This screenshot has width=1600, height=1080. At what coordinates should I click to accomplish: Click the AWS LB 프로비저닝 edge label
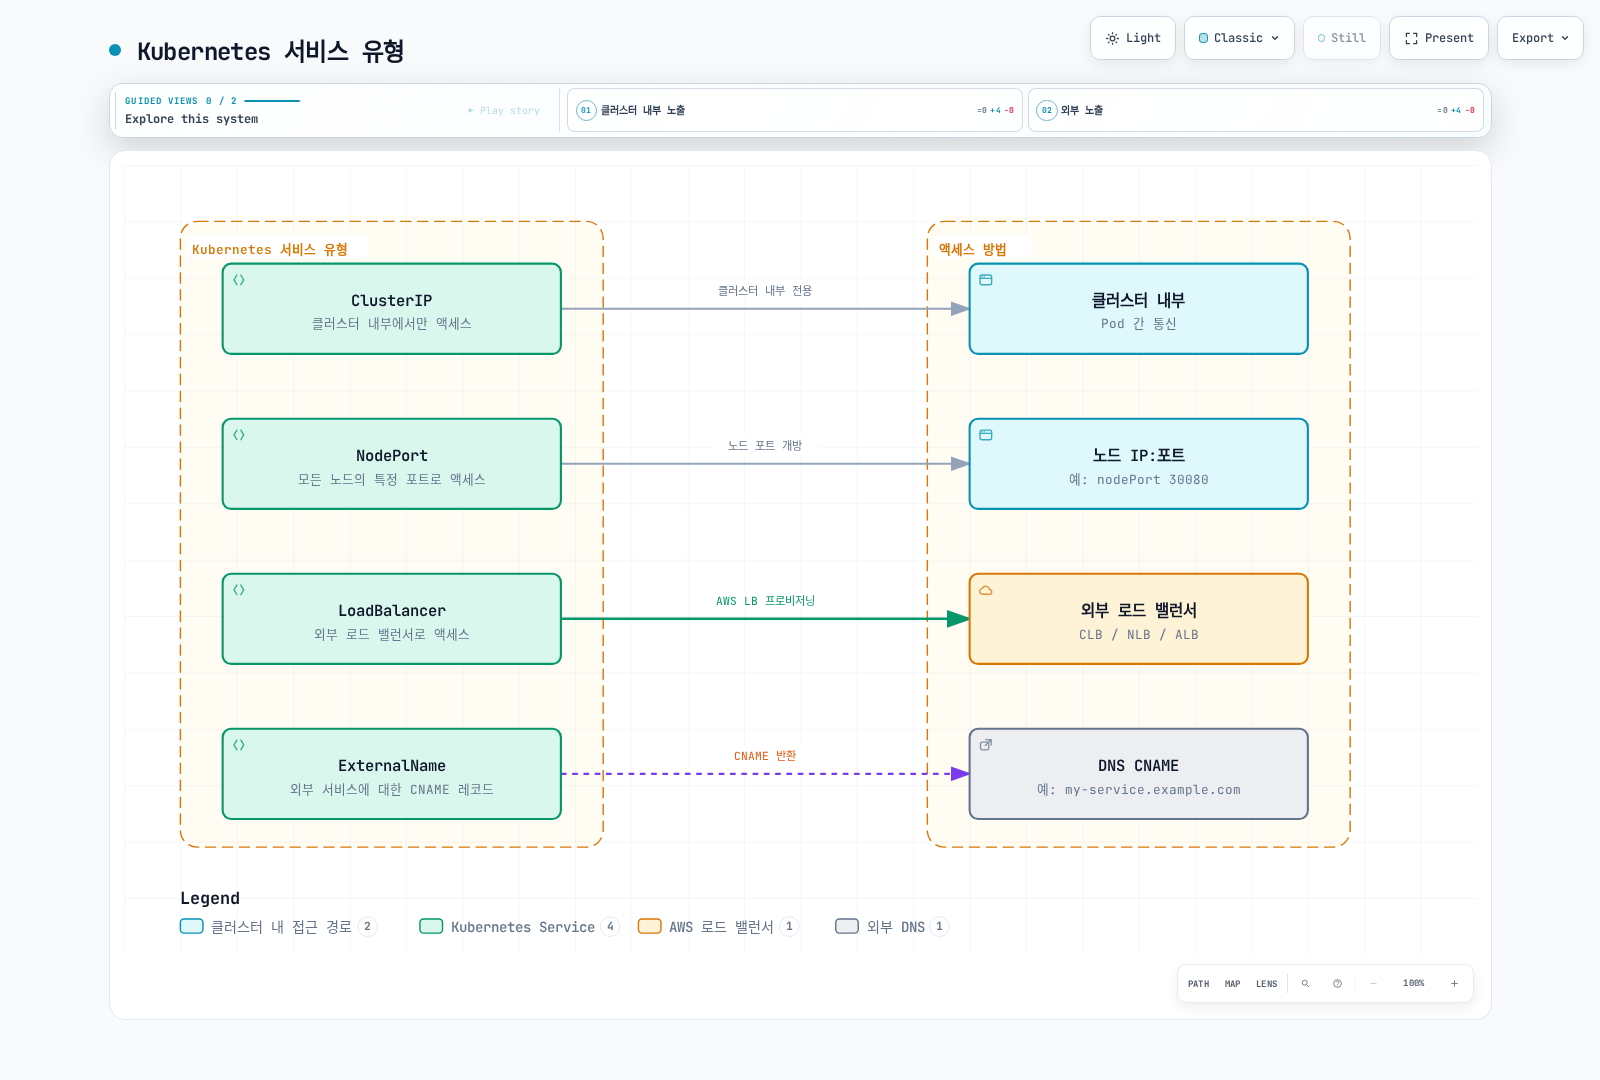(765, 601)
